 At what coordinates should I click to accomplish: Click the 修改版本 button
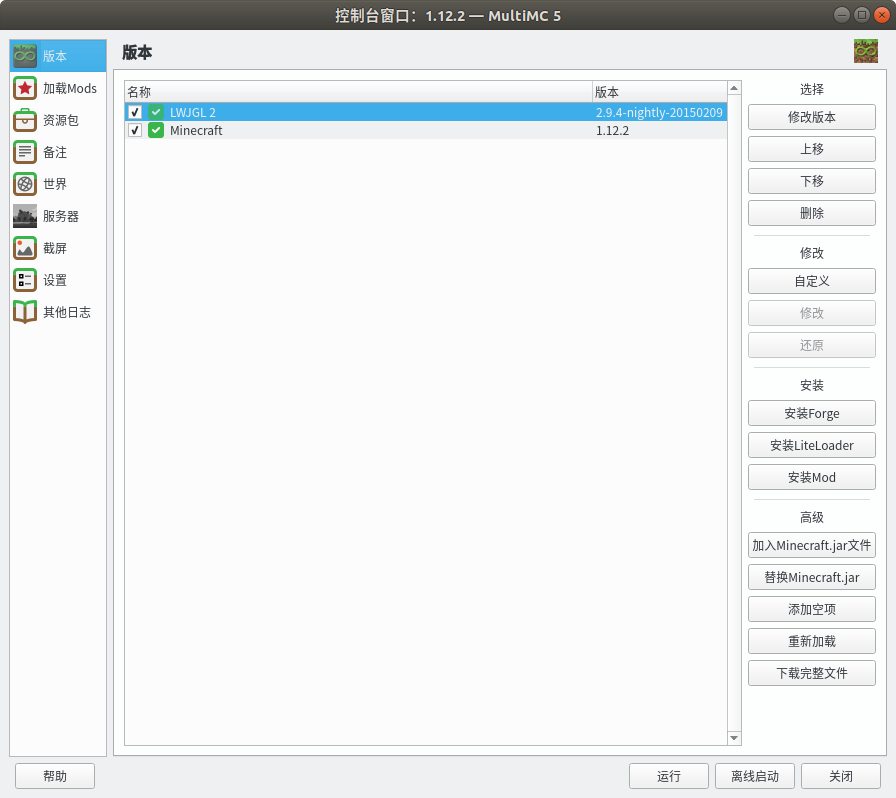coord(811,117)
